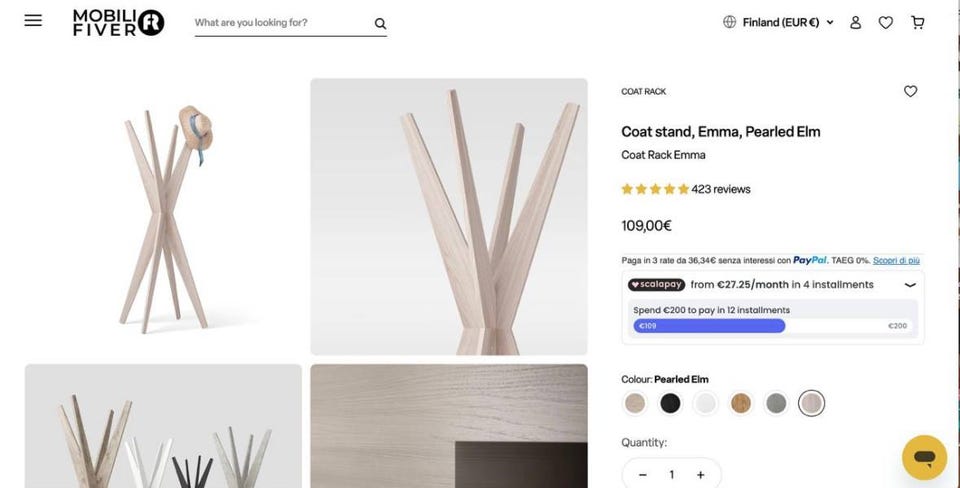Screen dimensions: 960x488
Task: Choose the oak wood colour swatch
Action: pos(741,404)
